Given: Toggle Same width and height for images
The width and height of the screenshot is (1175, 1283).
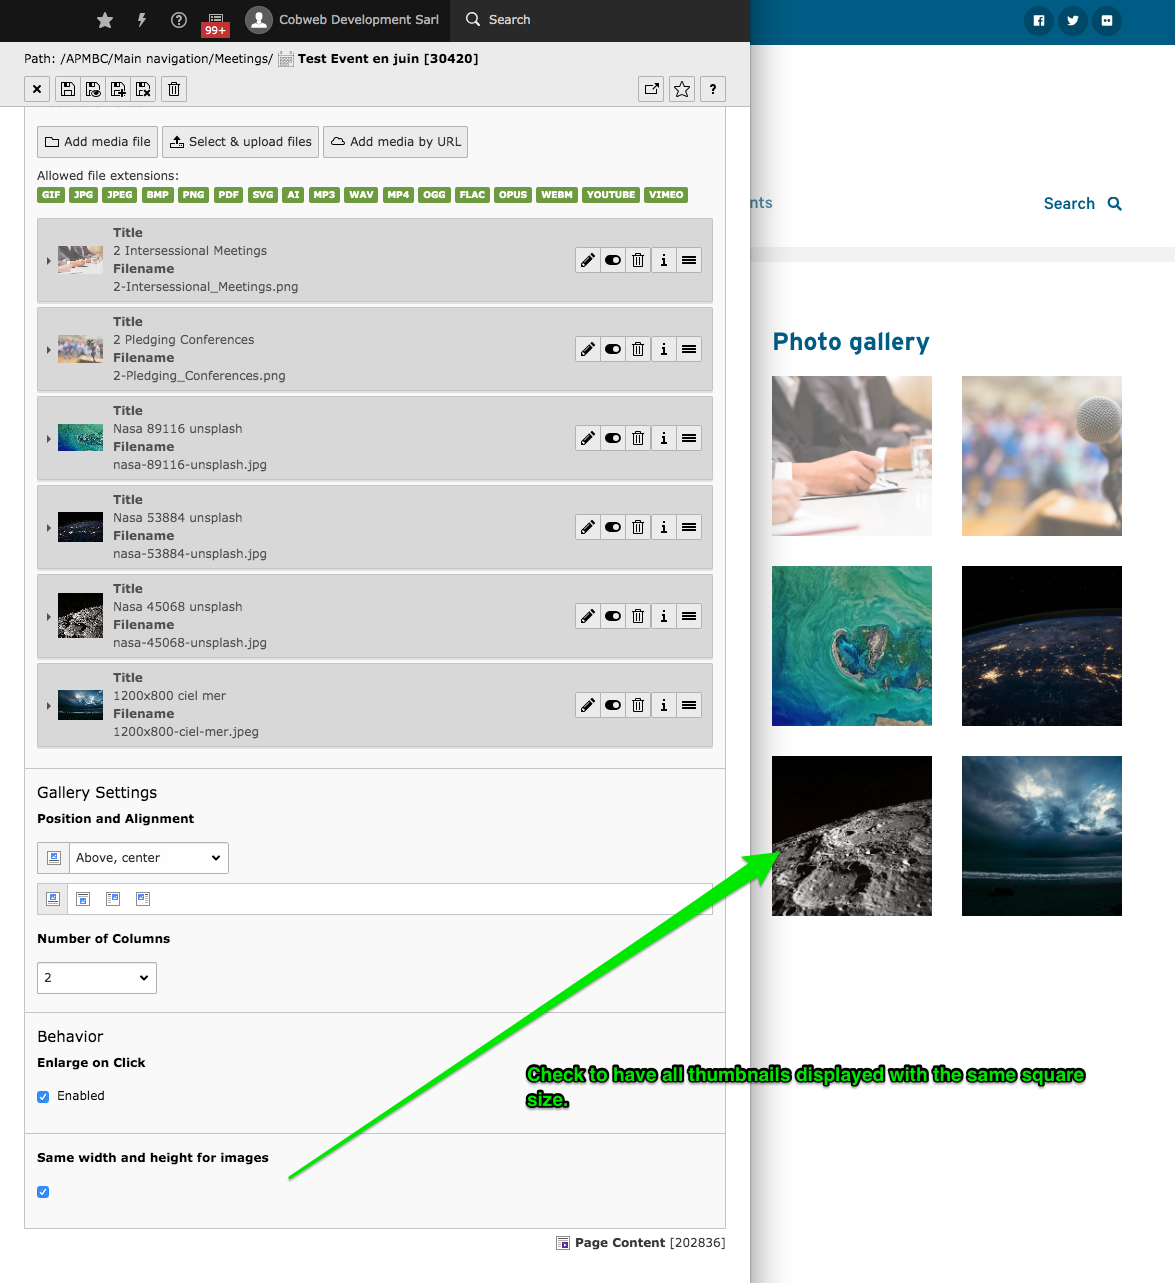Looking at the screenshot, I should (x=43, y=1192).
